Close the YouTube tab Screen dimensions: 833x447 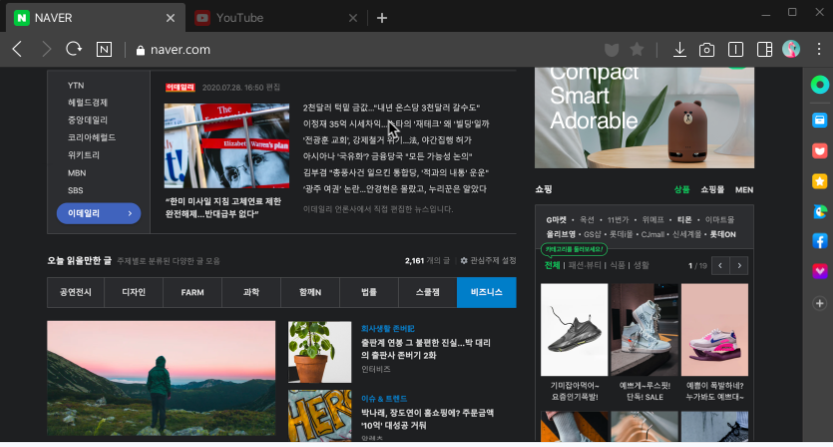(x=353, y=18)
